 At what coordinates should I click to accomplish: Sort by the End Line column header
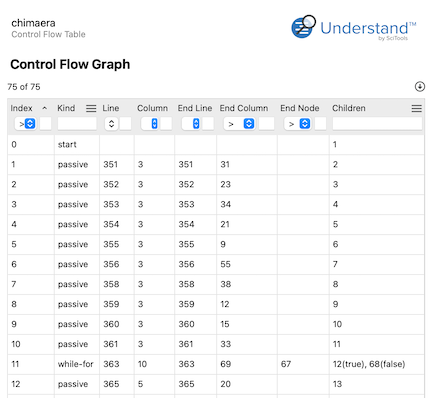[x=195, y=108]
